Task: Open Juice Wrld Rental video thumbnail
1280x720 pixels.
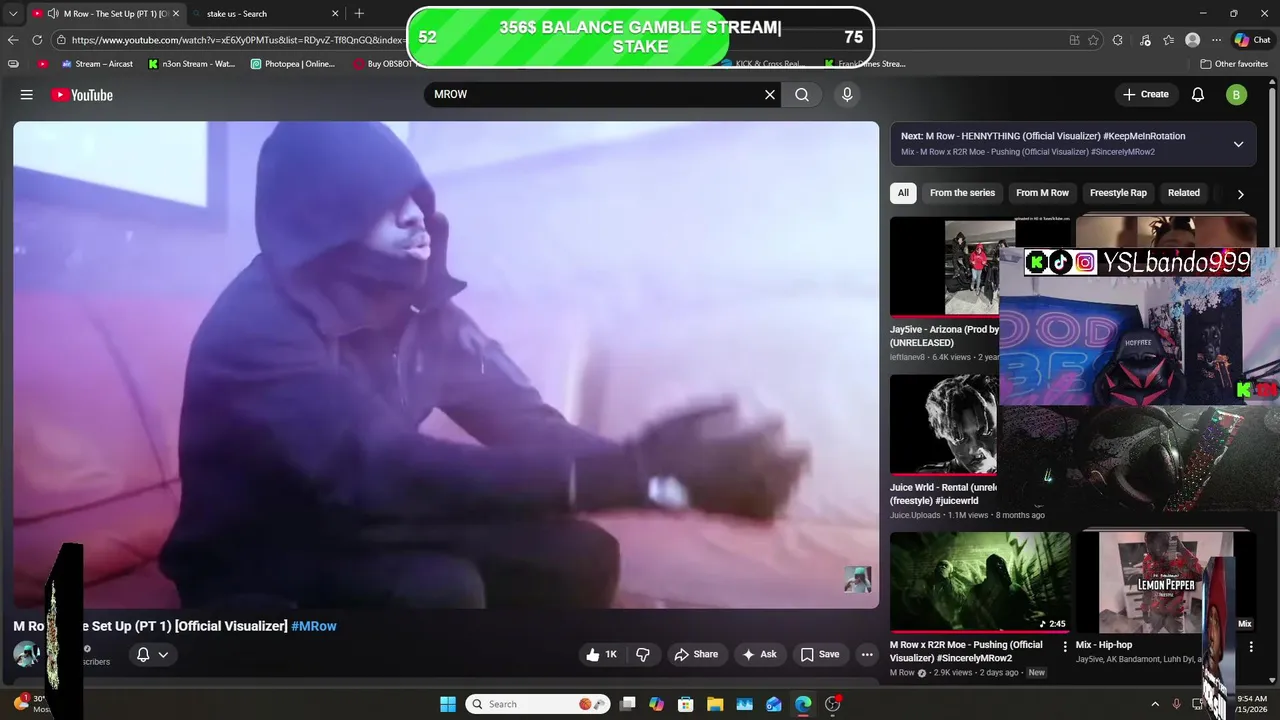Action: 944,424
